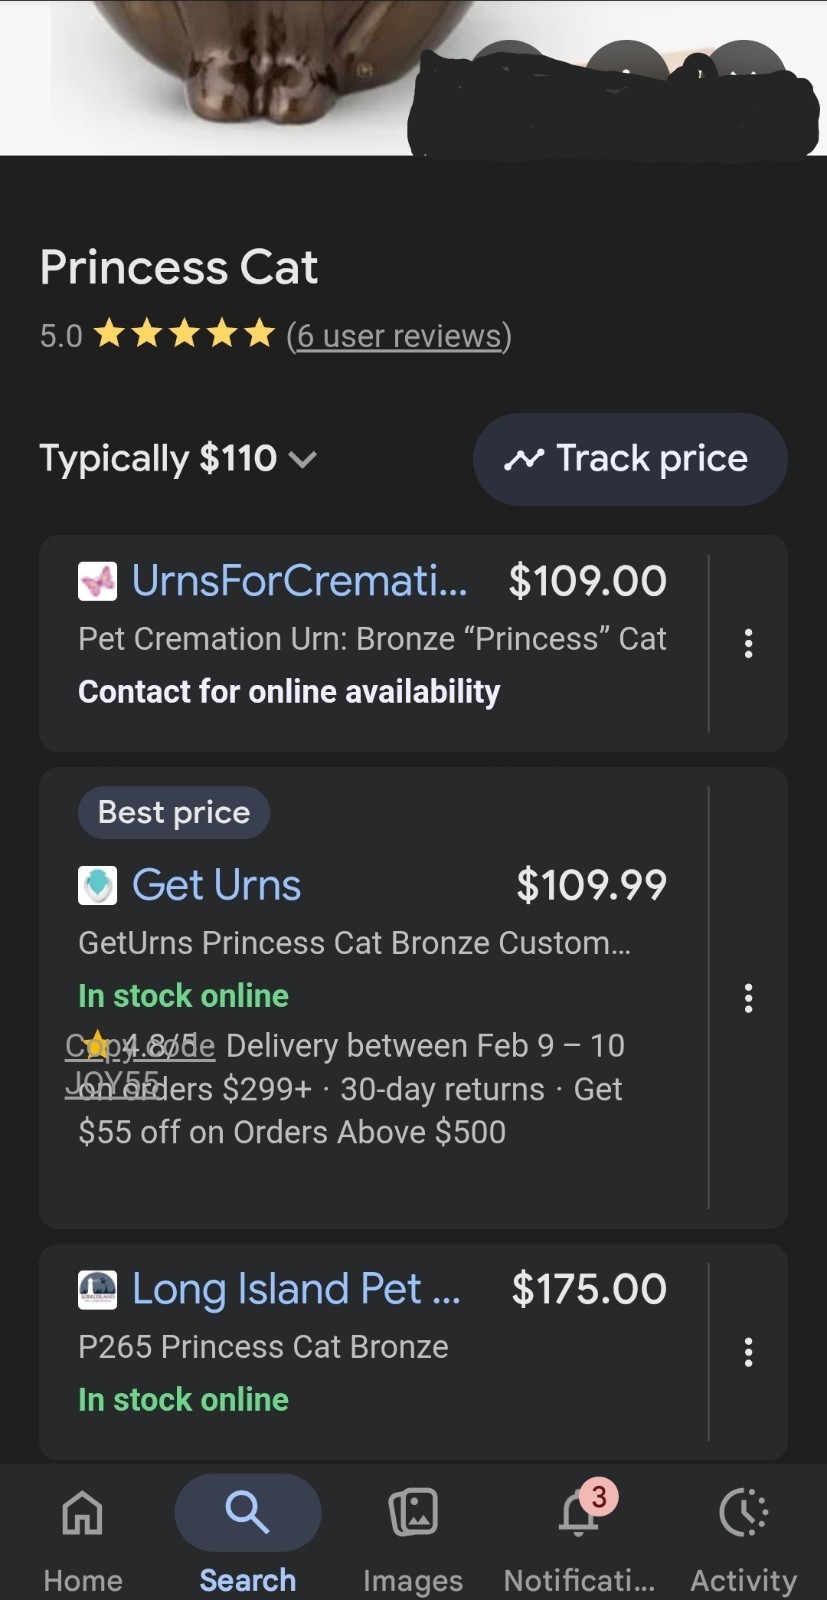Open the UrnsForCremation store link
The width and height of the screenshot is (827, 1600).
click(299, 581)
